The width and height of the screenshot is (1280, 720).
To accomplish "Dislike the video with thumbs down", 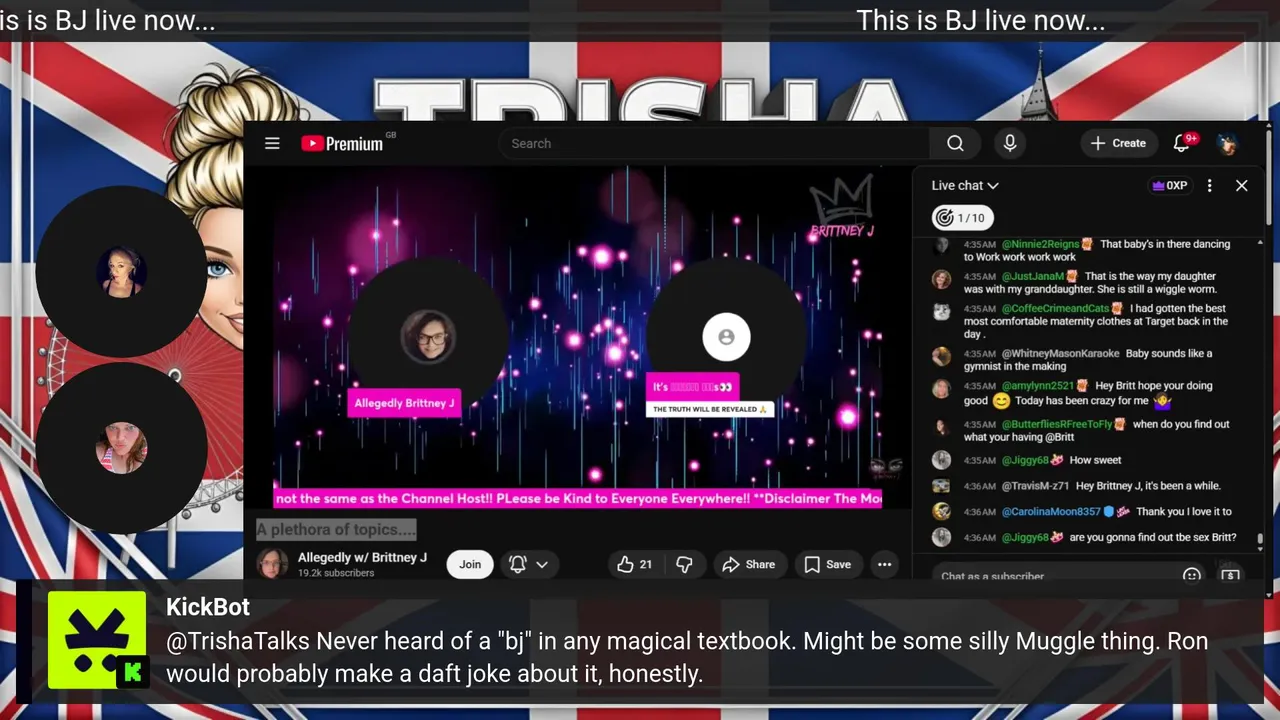I will (684, 564).
